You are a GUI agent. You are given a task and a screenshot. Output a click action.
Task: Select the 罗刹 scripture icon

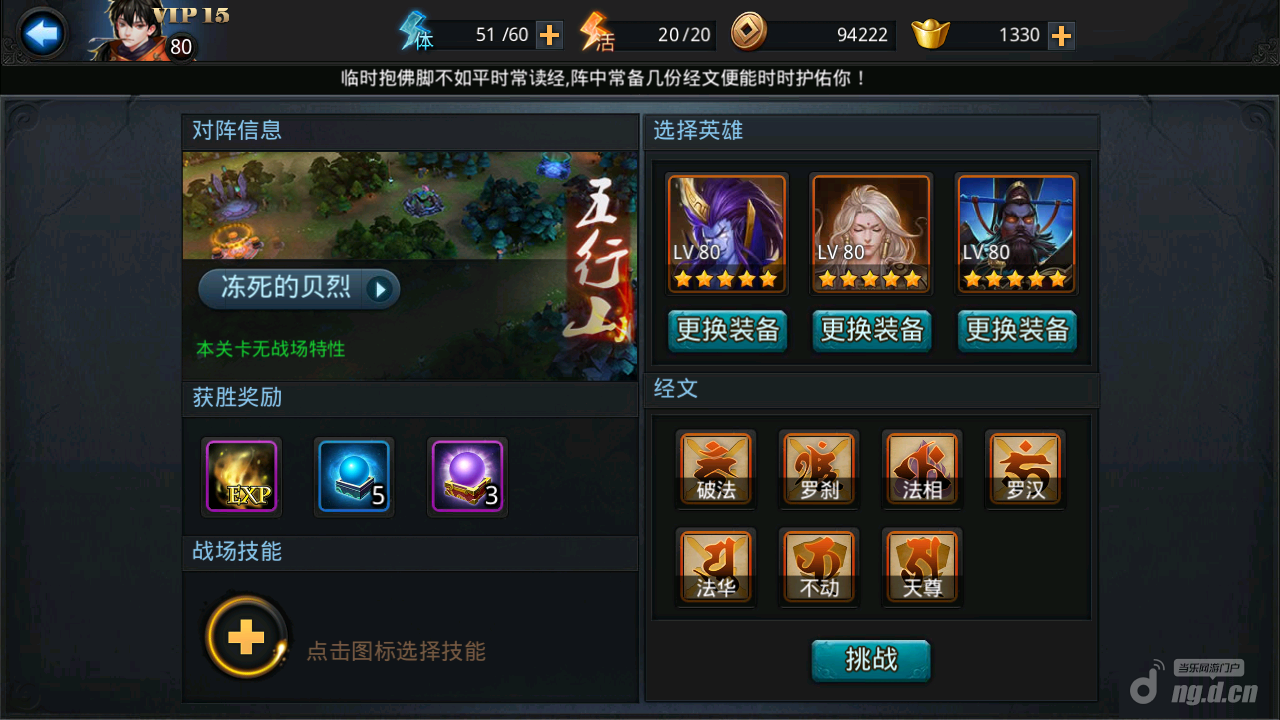click(819, 468)
